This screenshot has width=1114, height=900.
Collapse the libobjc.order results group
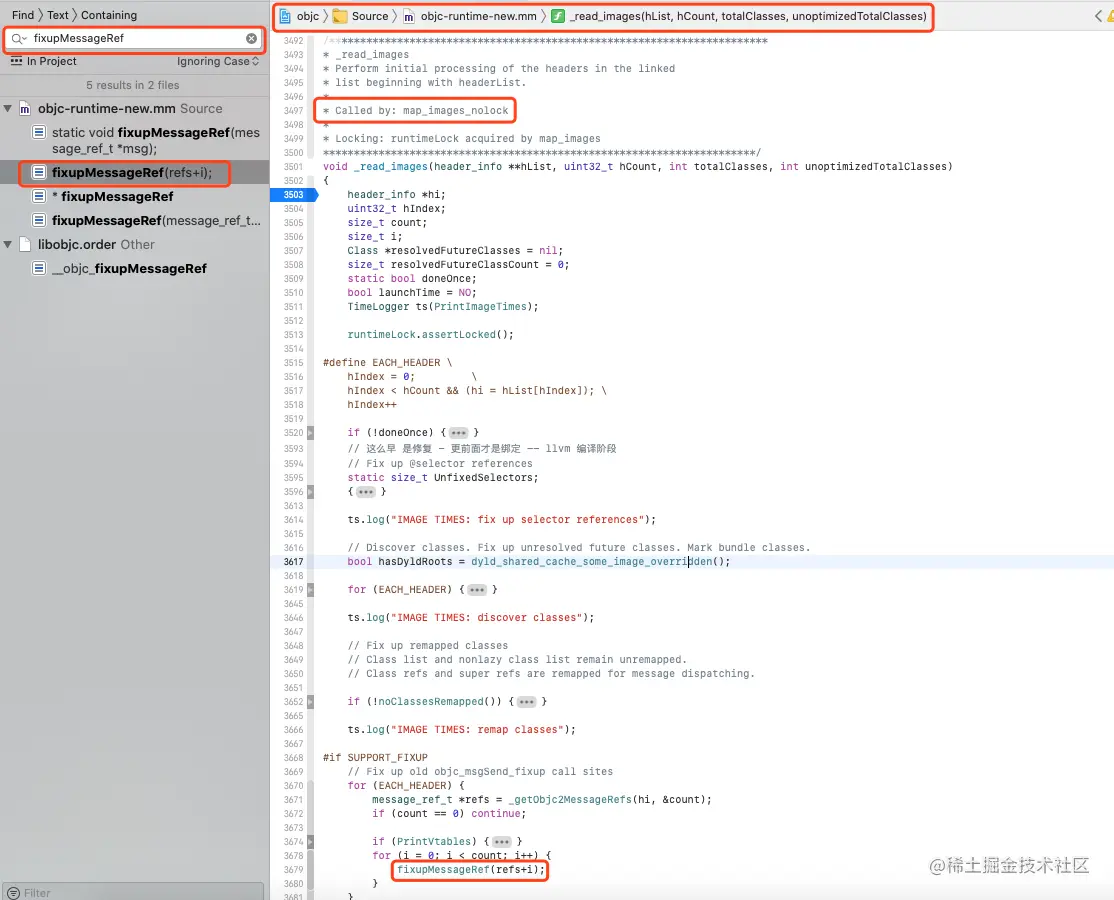(x=8, y=244)
